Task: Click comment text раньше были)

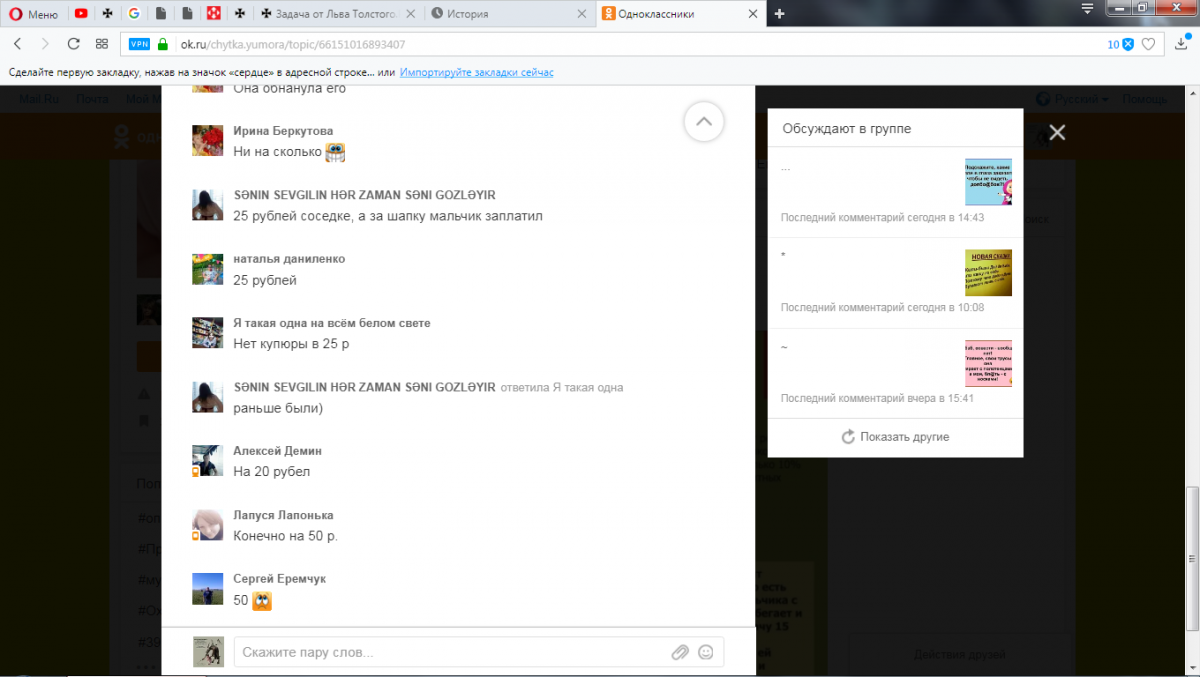Action: 278,408
